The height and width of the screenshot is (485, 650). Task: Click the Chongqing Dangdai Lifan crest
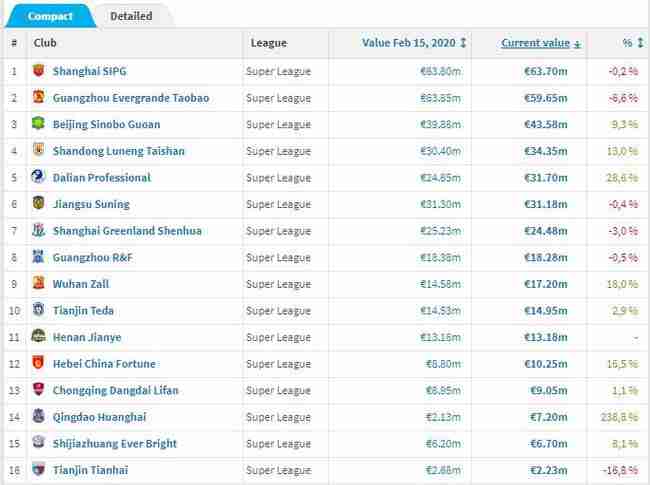38,390
